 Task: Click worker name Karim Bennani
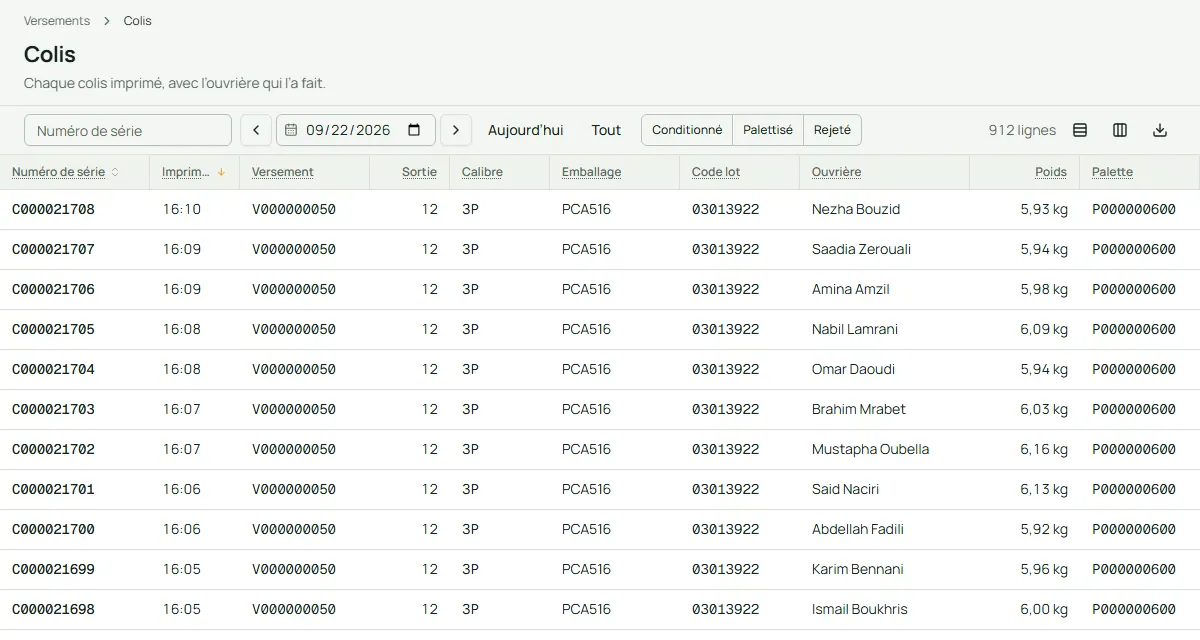click(x=857, y=570)
